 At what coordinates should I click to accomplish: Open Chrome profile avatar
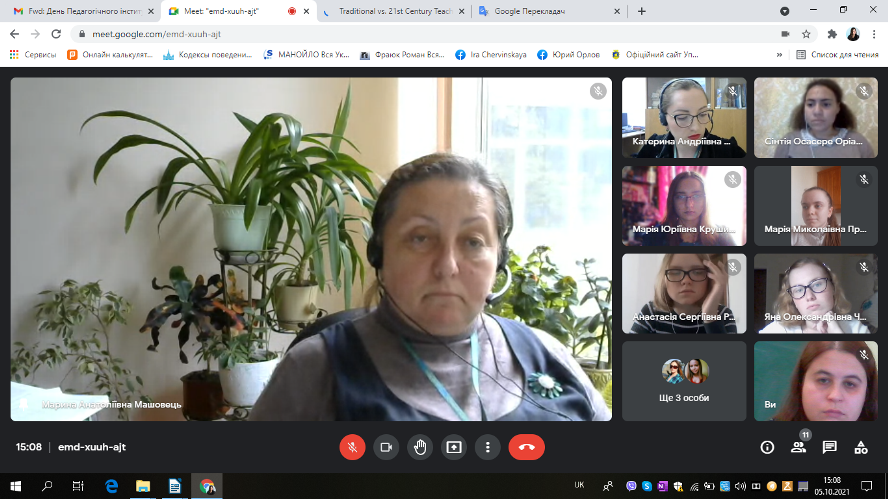point(853,34)
